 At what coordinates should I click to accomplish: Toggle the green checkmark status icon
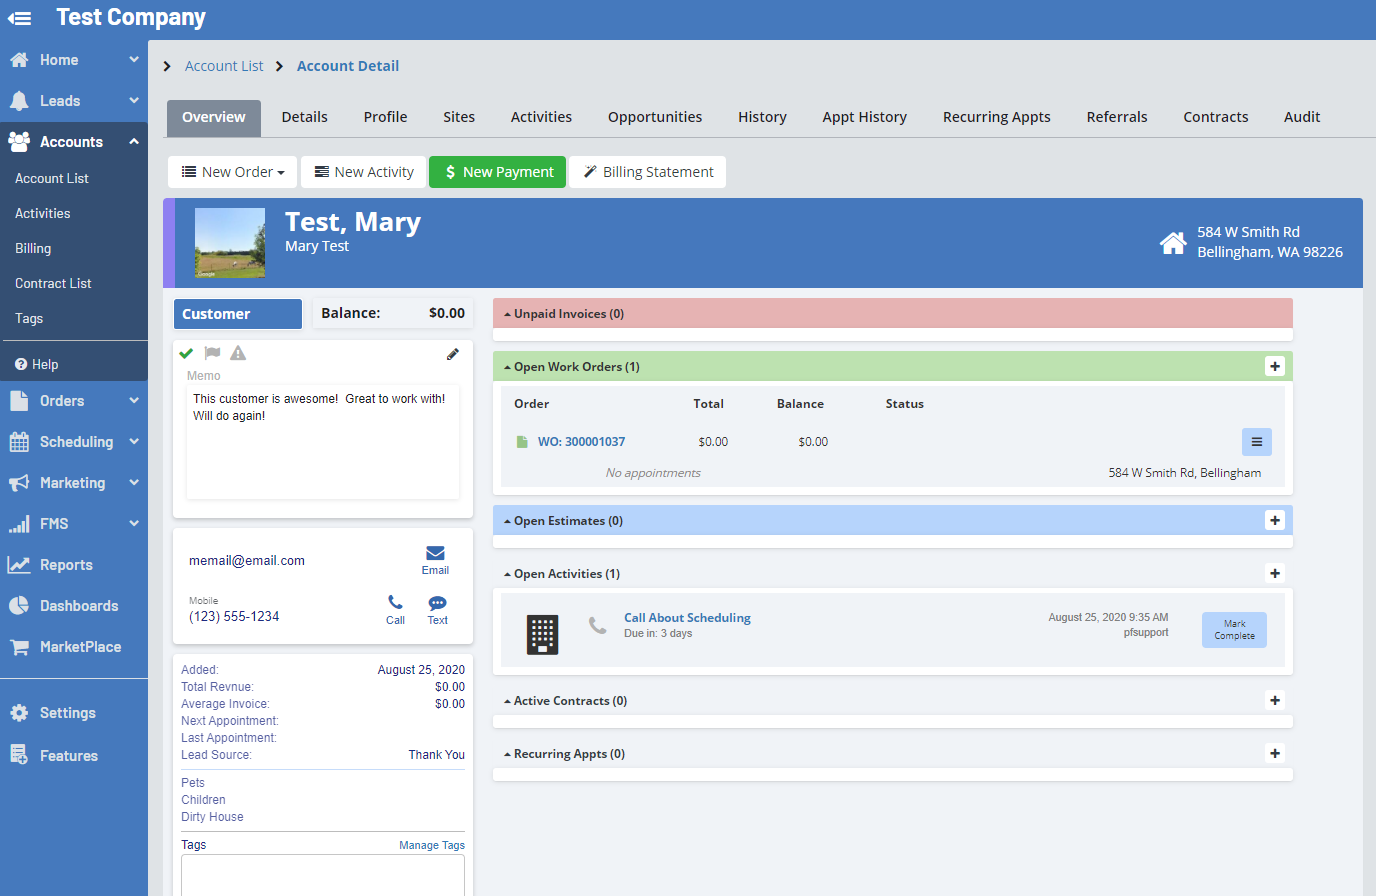click(186, 353)
